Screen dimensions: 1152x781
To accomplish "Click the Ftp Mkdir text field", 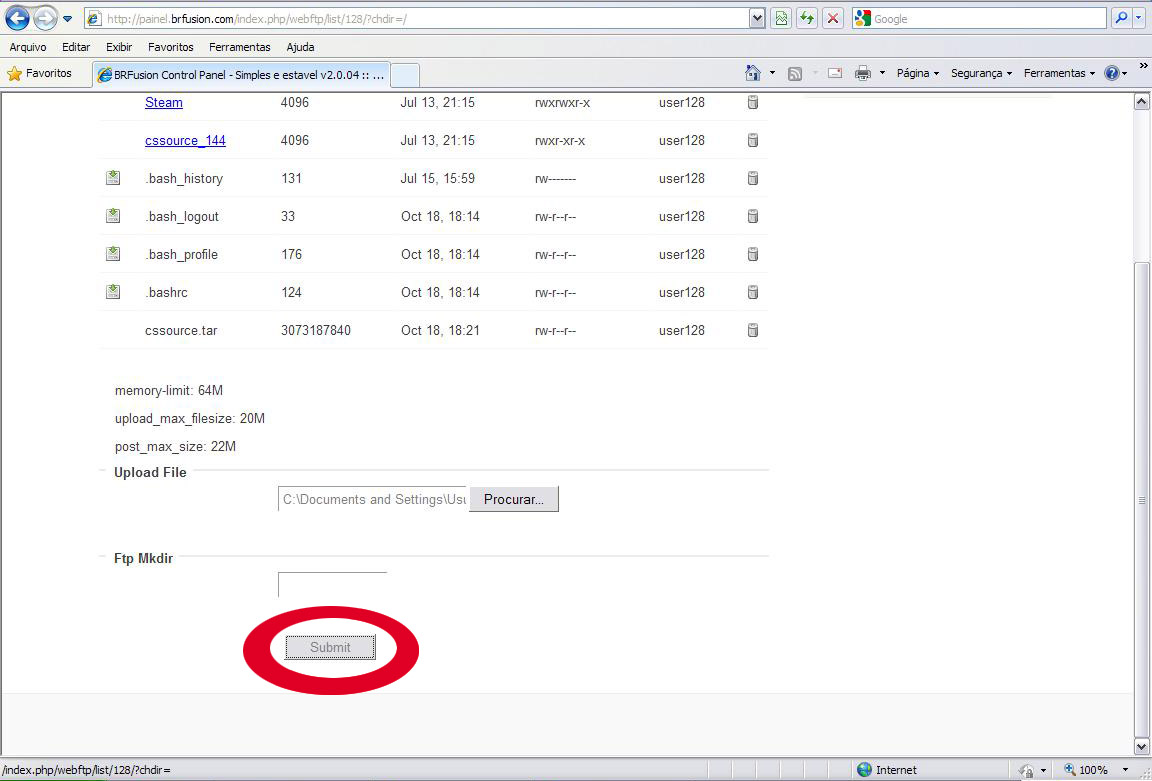I will 332,585.
